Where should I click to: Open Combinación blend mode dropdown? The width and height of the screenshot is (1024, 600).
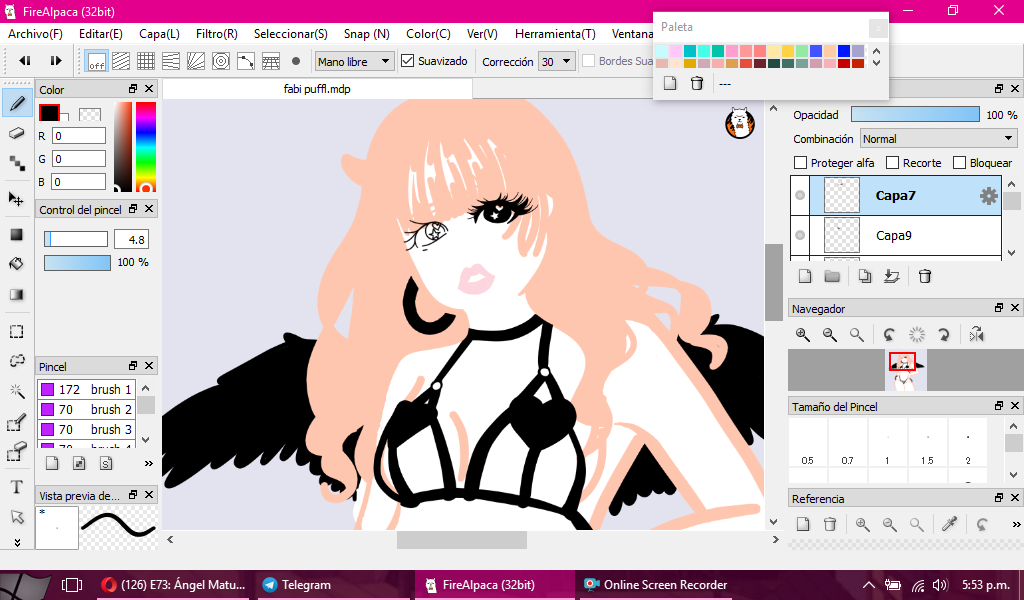(x=938, y=138)
